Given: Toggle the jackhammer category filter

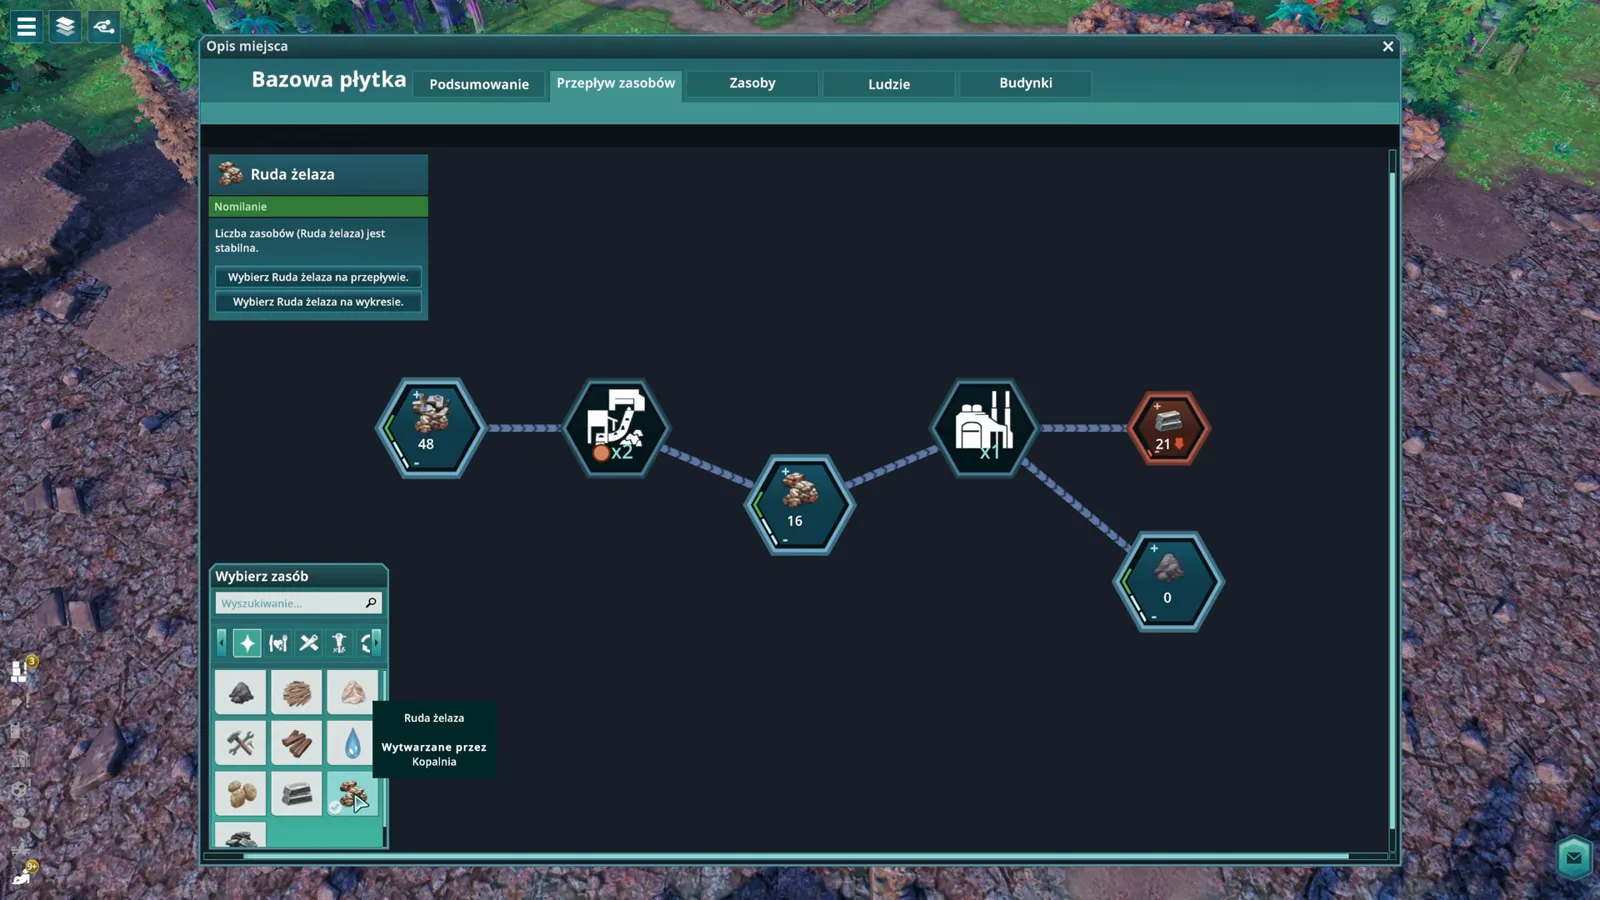Looking at the screenshot, I should click(x=340, y=643).
